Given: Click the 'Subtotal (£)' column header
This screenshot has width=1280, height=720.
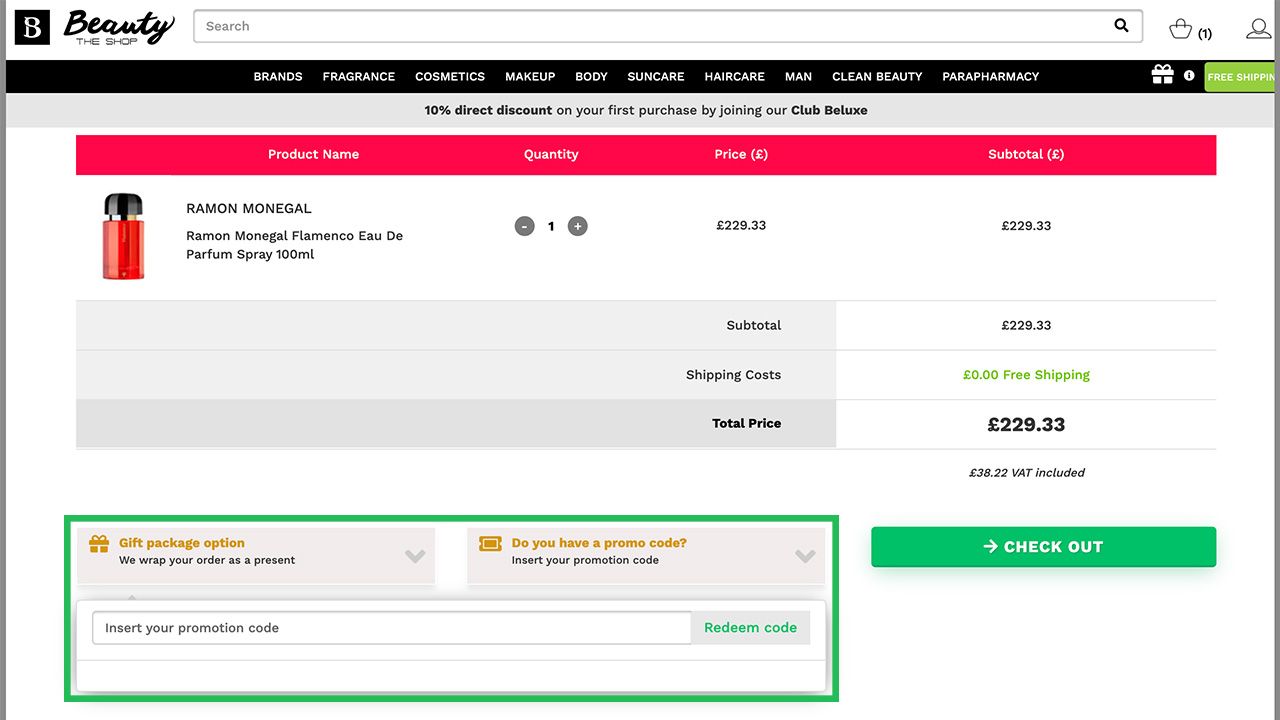Looking at the screenshot, I should click(1026, 154).
